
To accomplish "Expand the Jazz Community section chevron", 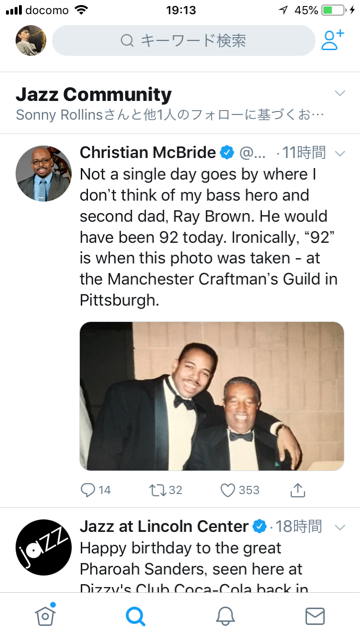I will pyautogui.click(x=340, y=93).
